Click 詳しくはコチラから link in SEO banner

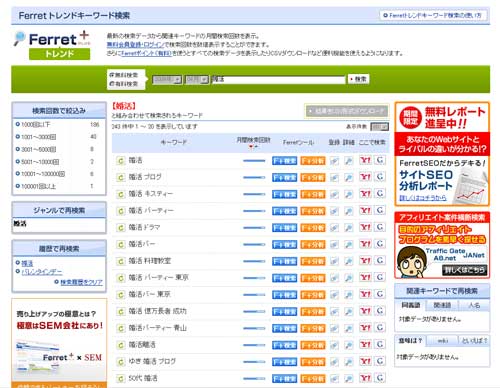[423, 198]
